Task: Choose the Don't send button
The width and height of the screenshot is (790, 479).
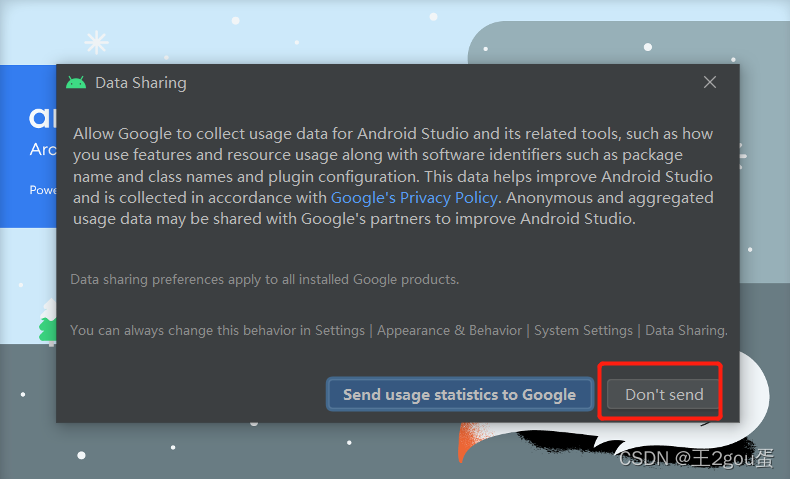Action: point(664,394)
